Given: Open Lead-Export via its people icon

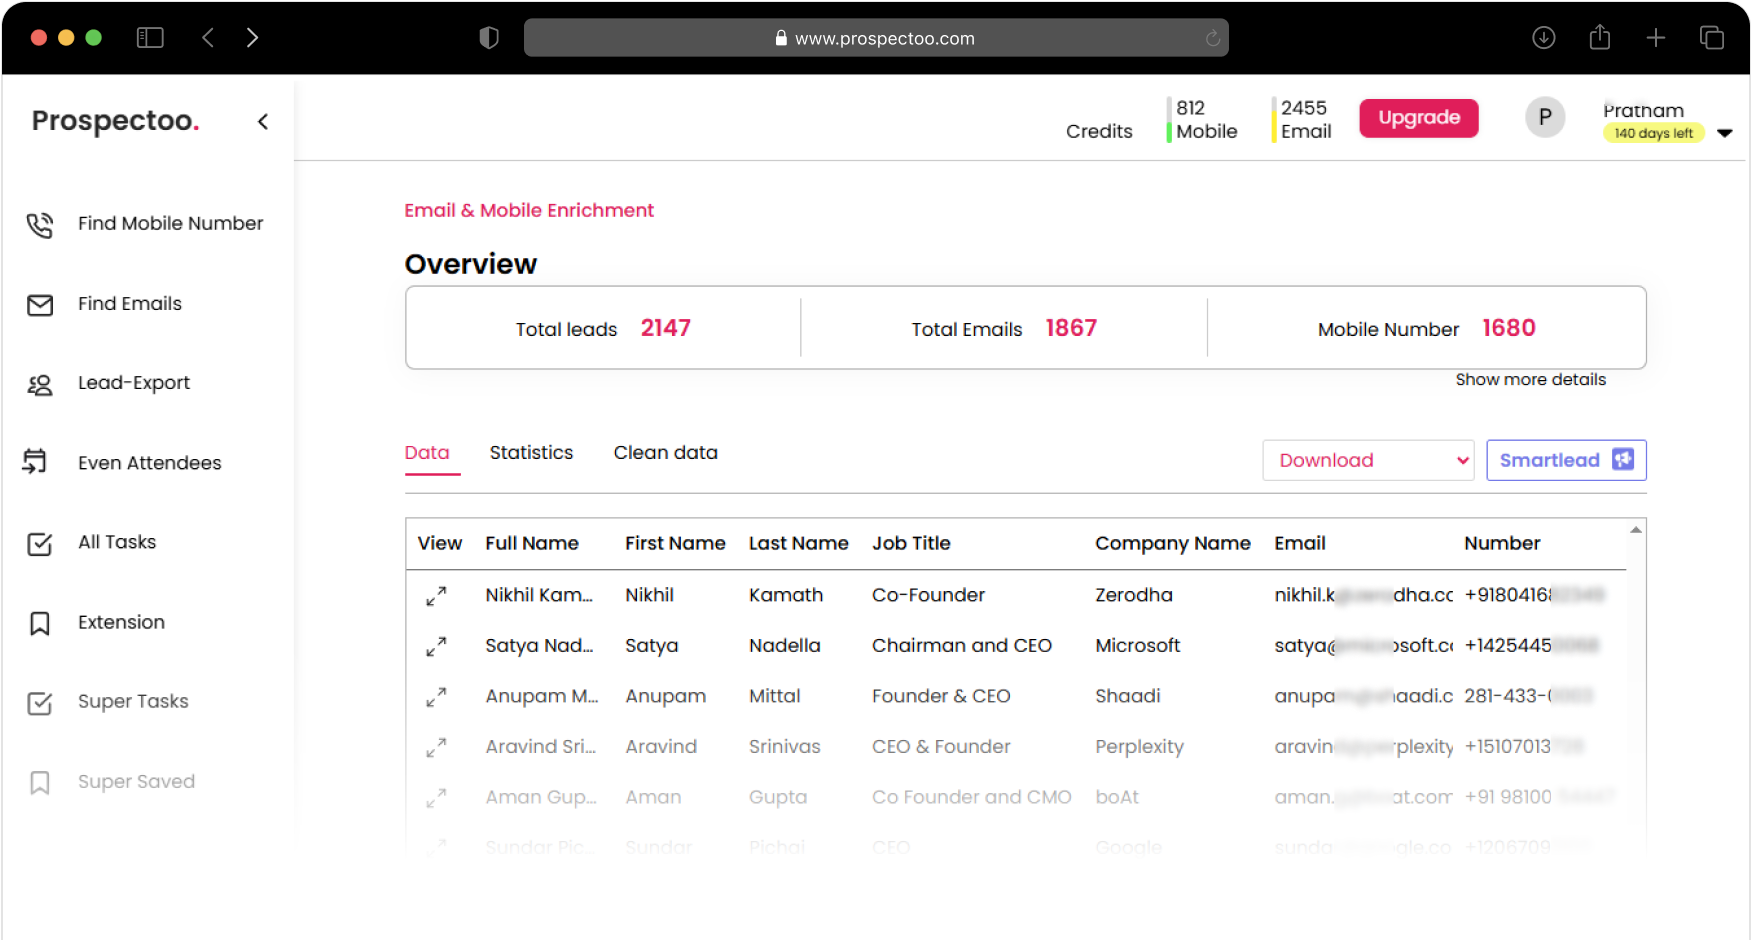Looking at the screenshot, I should 40,385.
